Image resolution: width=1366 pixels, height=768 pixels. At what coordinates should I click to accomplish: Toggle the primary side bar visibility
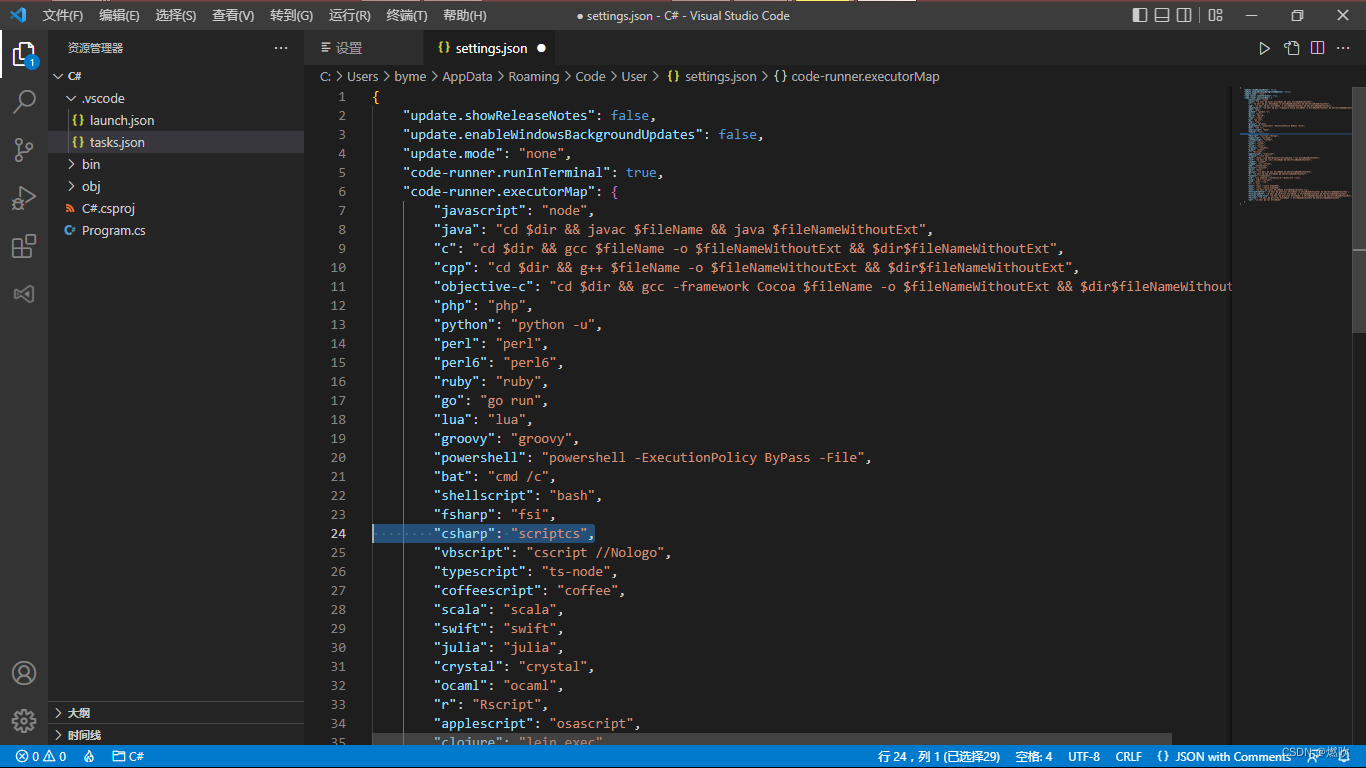(x=1140, y=15)
